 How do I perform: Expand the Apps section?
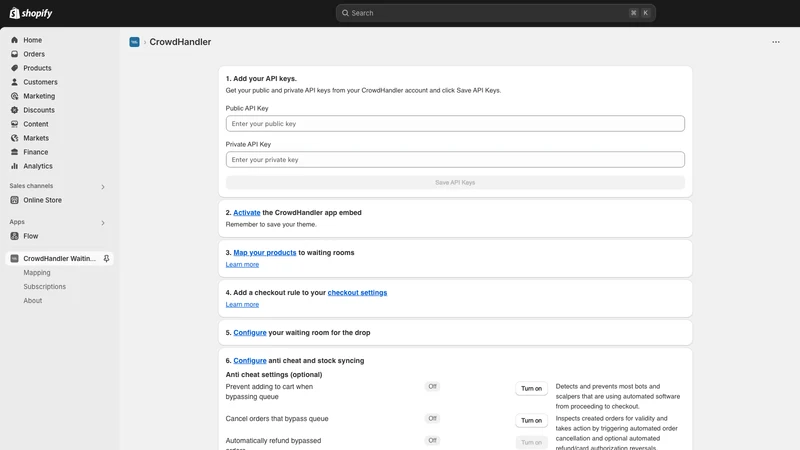(x=103, y=223)
